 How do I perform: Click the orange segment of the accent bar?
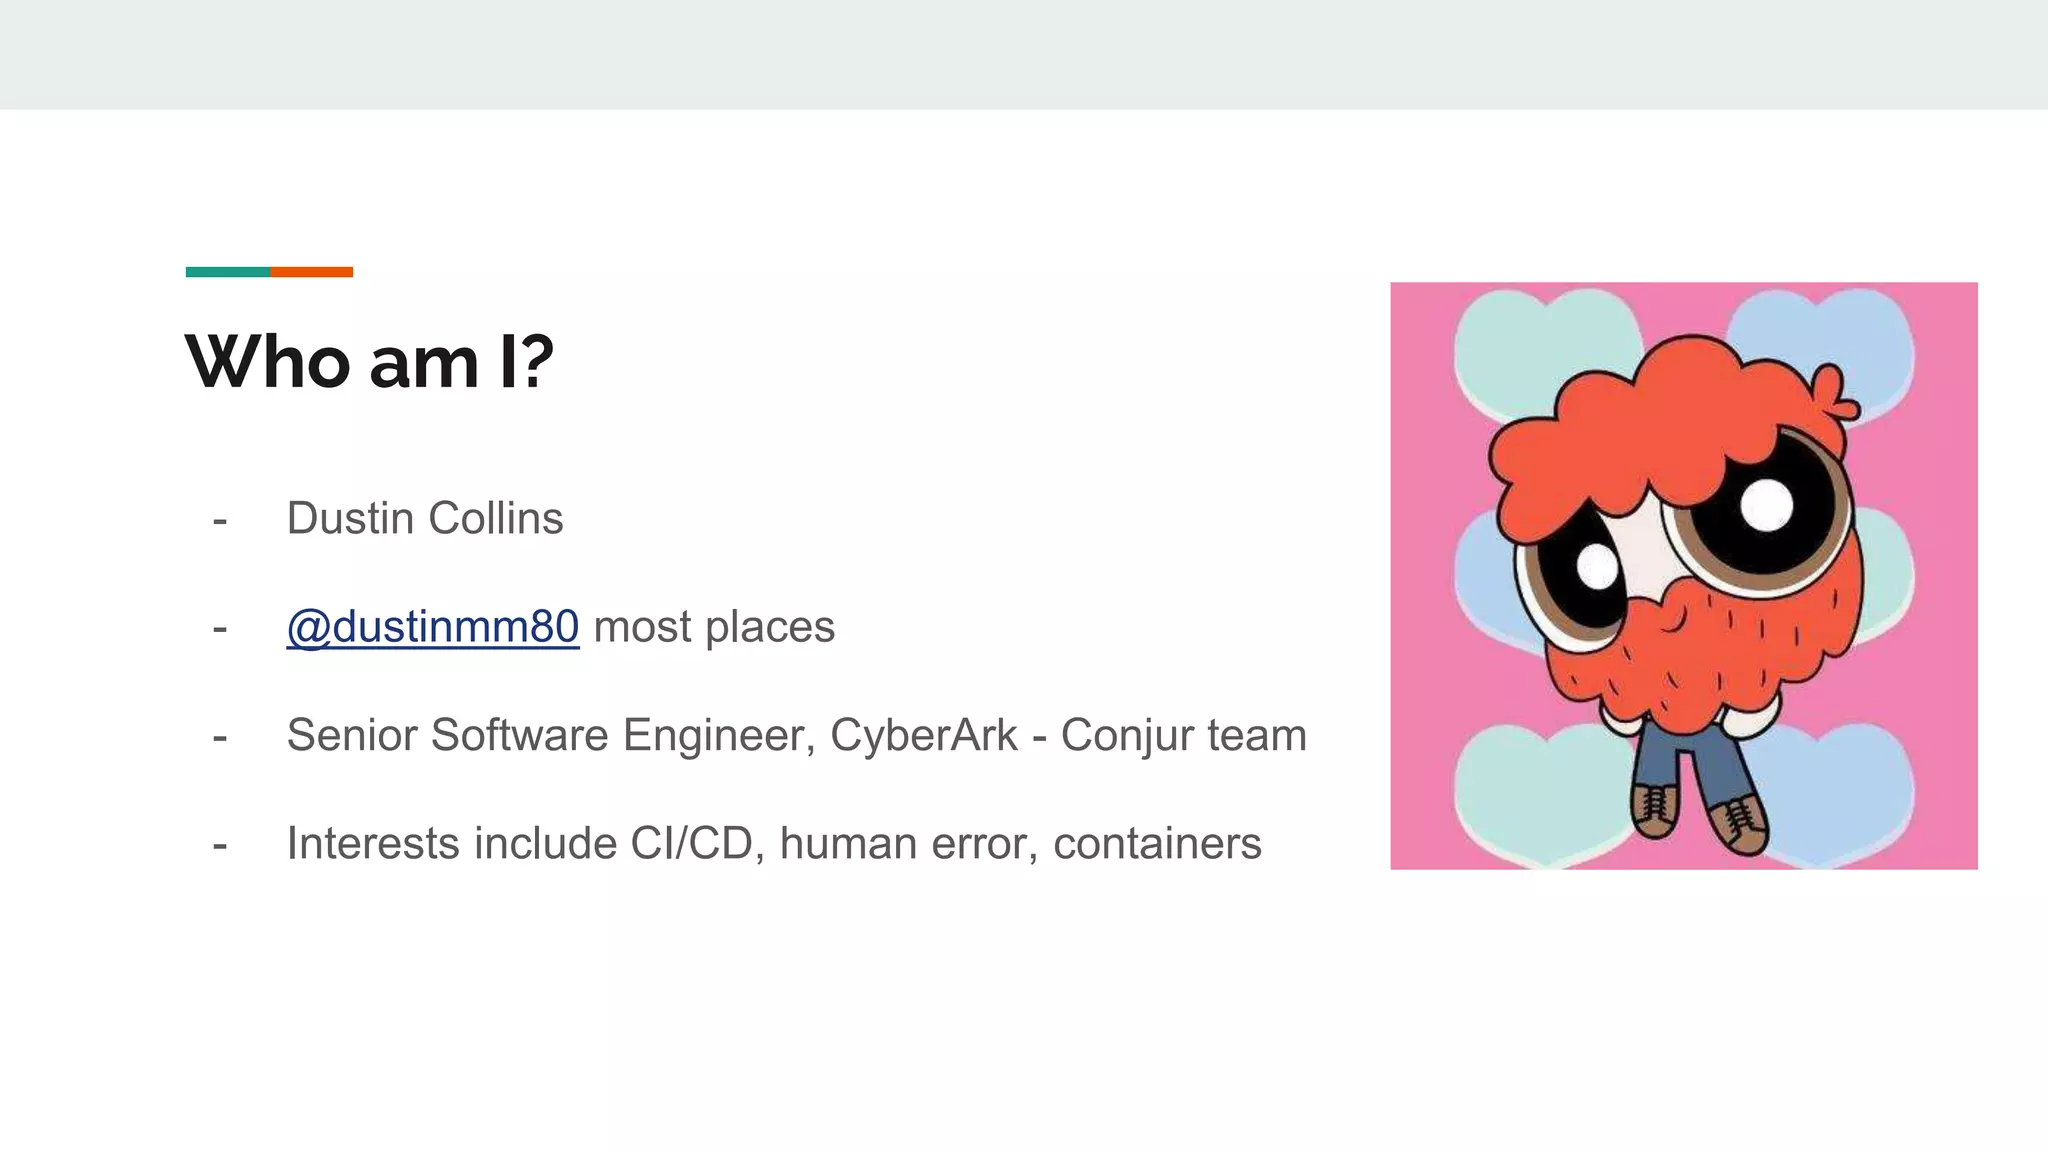(x=311, y=272)
